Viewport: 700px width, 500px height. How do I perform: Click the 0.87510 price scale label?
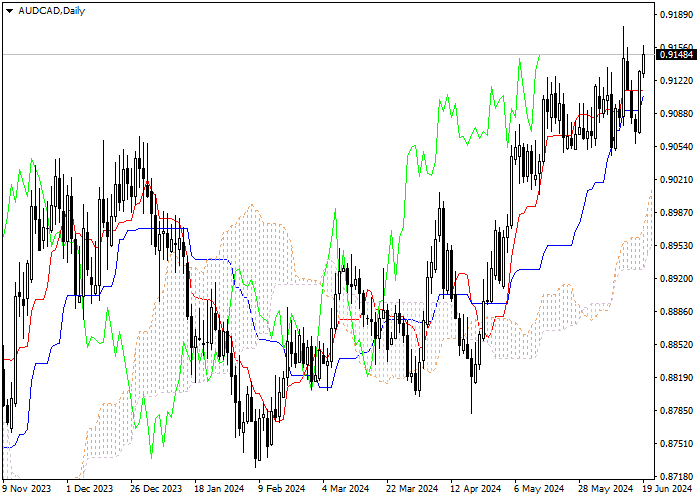coord(677,444)
